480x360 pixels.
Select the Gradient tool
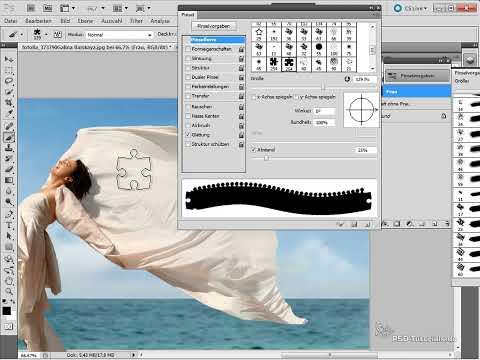[9, 180]
